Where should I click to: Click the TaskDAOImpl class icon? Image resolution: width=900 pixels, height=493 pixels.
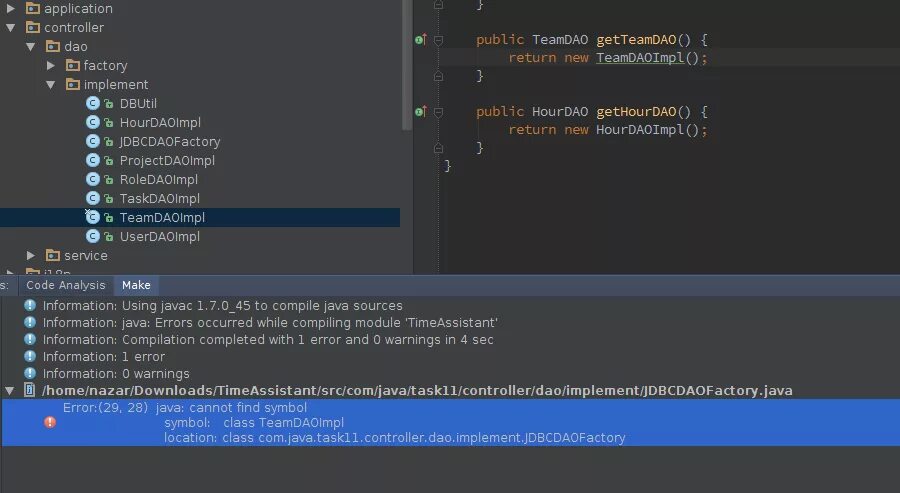92,198
